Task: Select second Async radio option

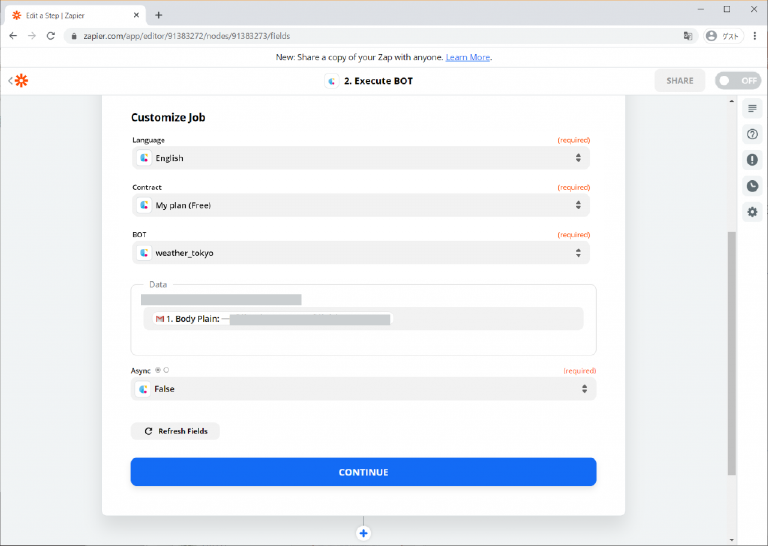Action: click(166, 370)
